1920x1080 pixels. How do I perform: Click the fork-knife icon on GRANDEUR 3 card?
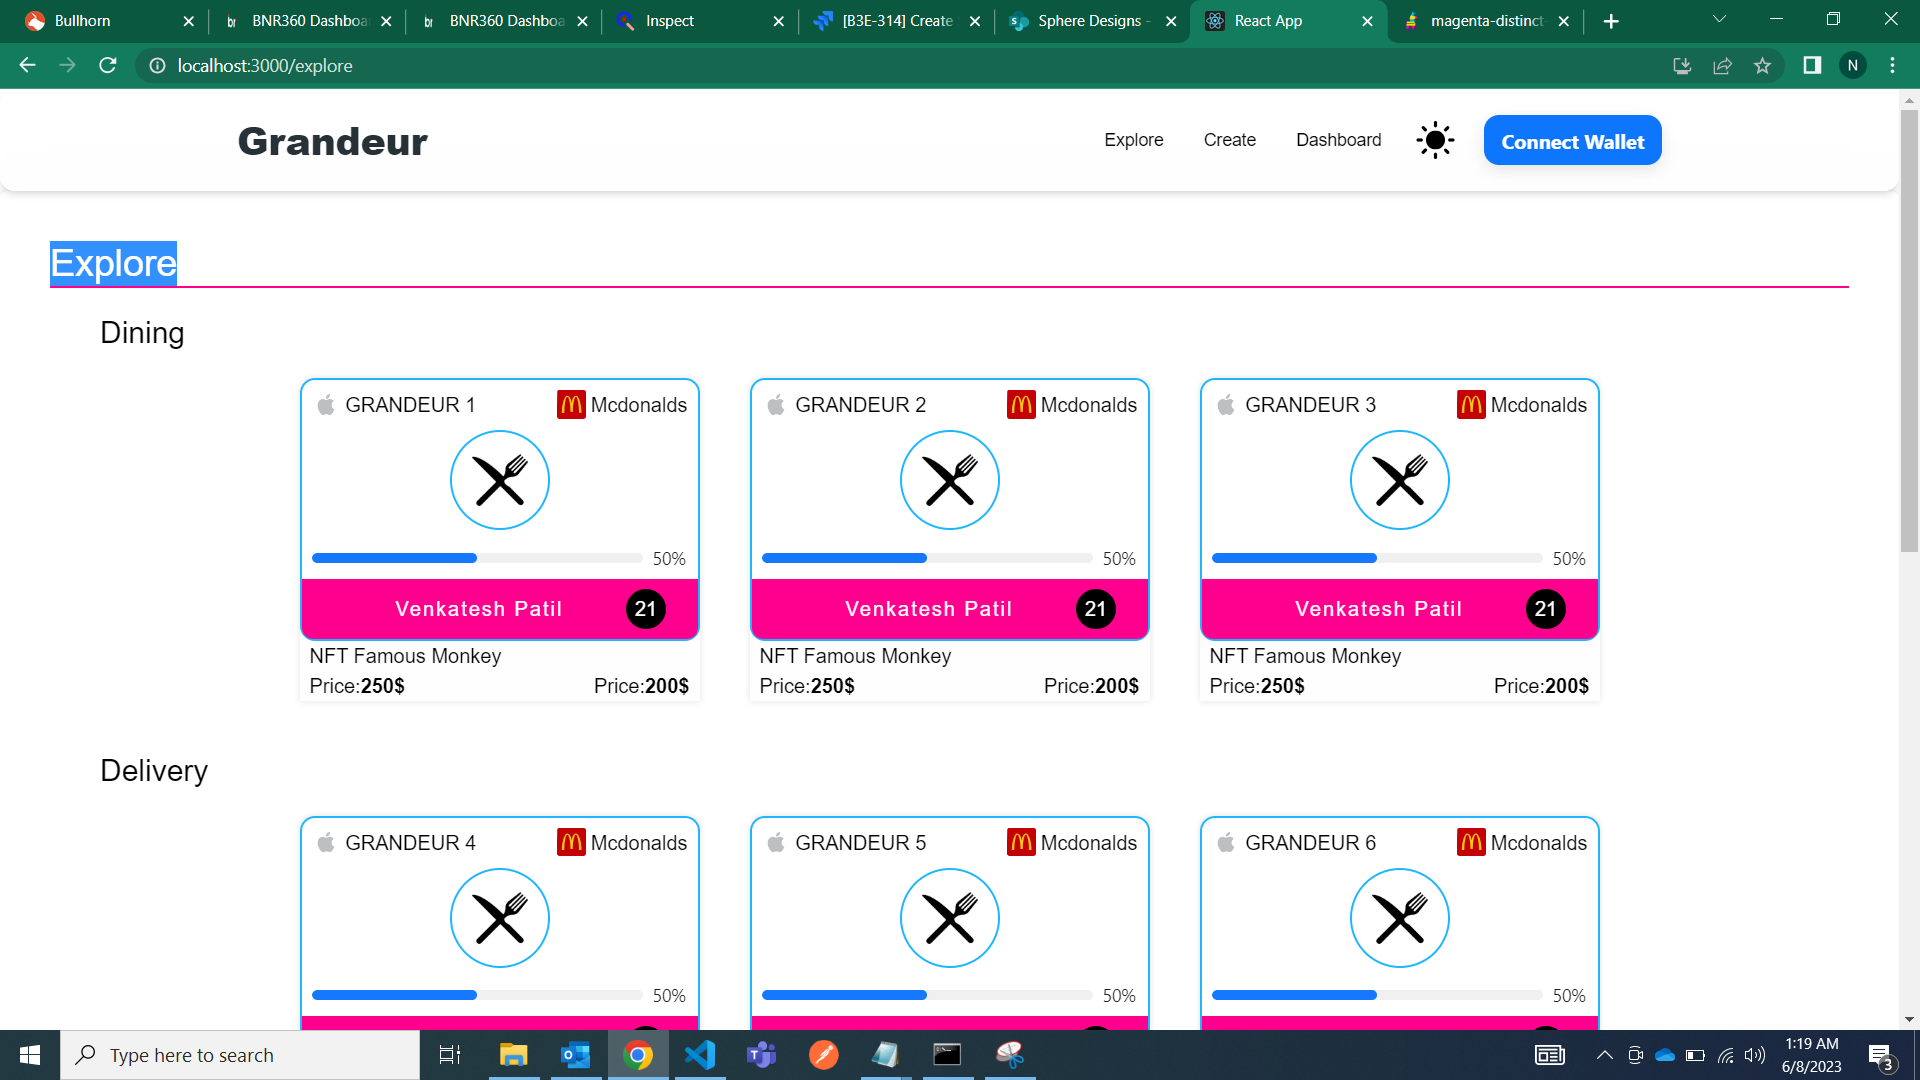[1399, 481]
